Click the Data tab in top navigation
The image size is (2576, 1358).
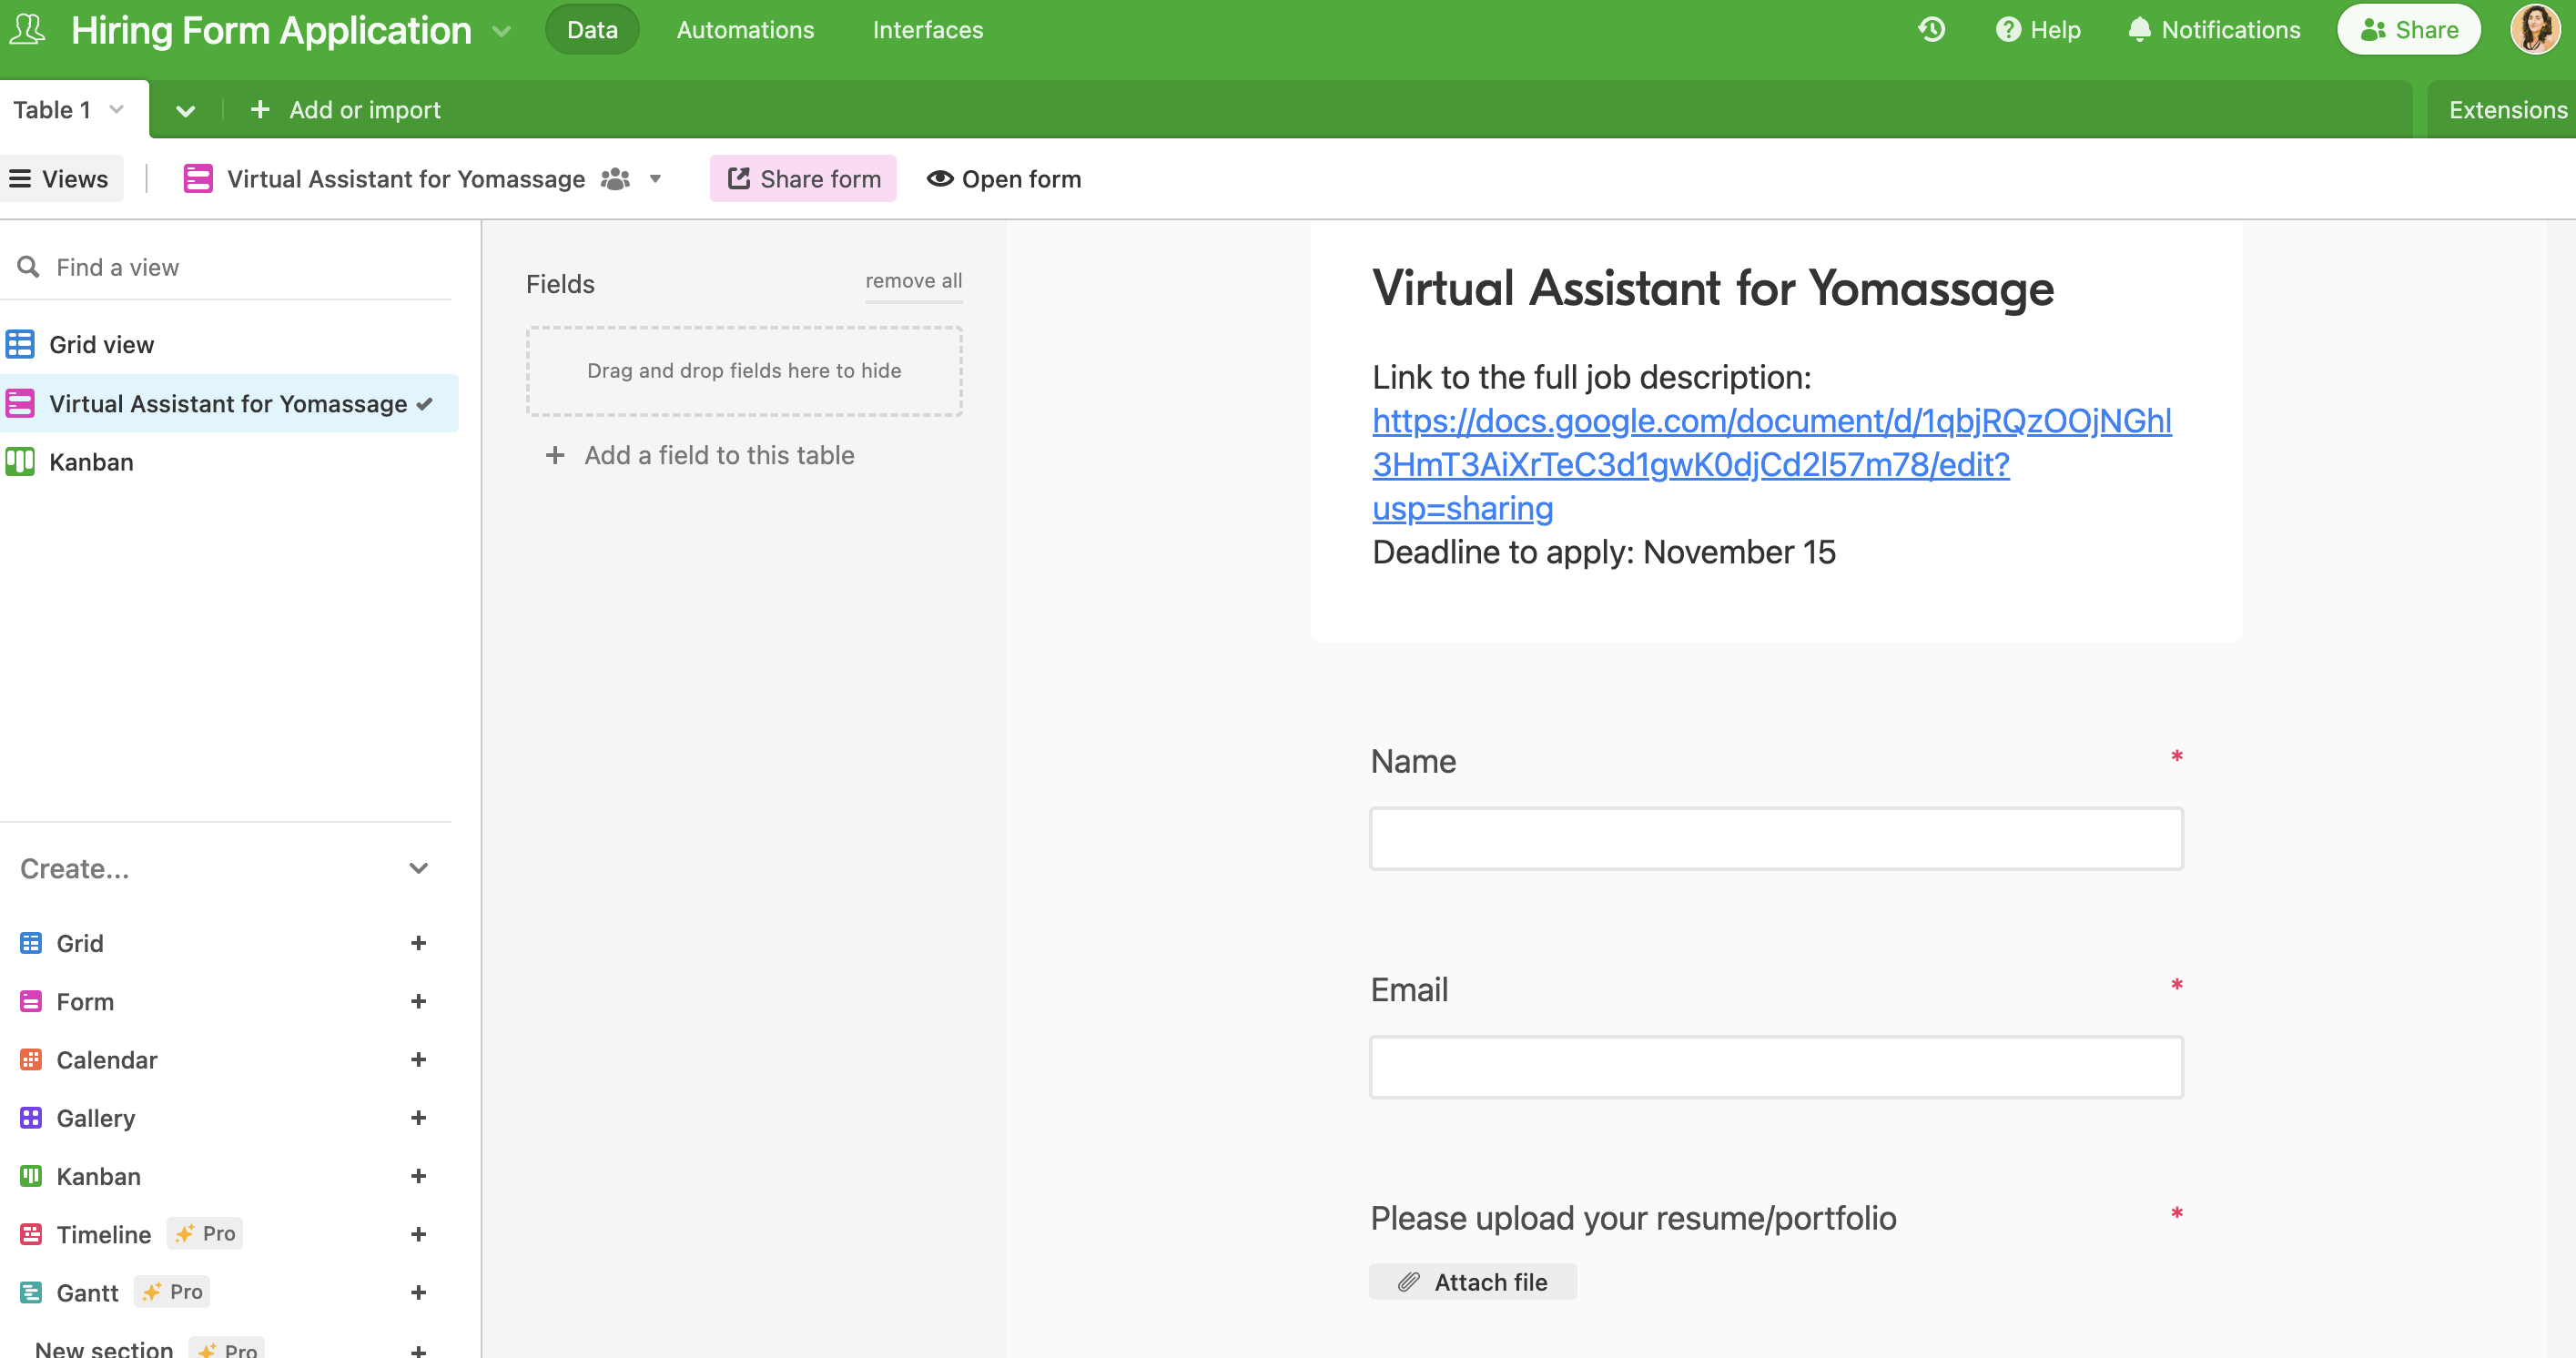[x=591, y=29]
